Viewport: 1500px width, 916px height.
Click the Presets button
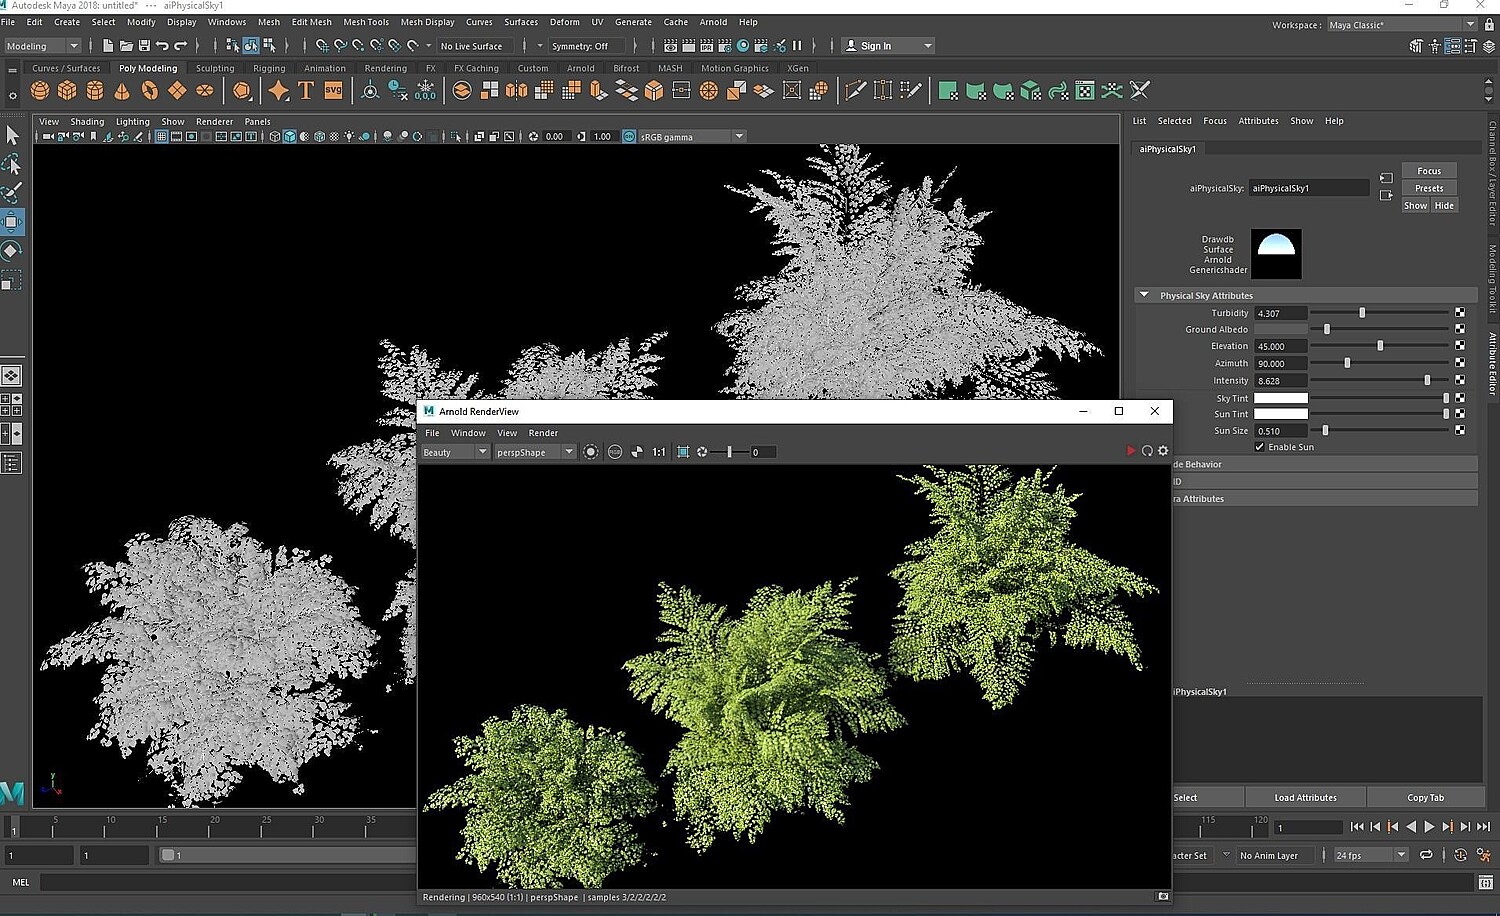(1428, 188)
